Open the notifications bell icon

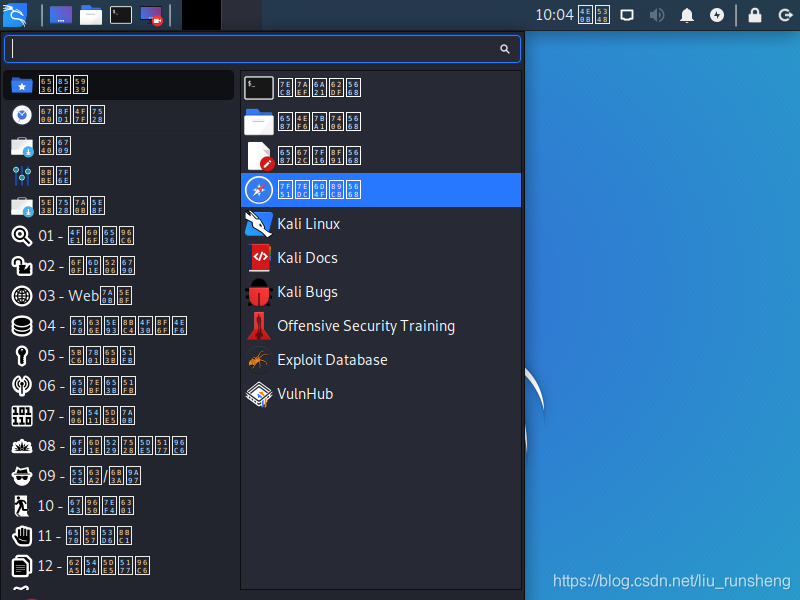click(687, 15)
